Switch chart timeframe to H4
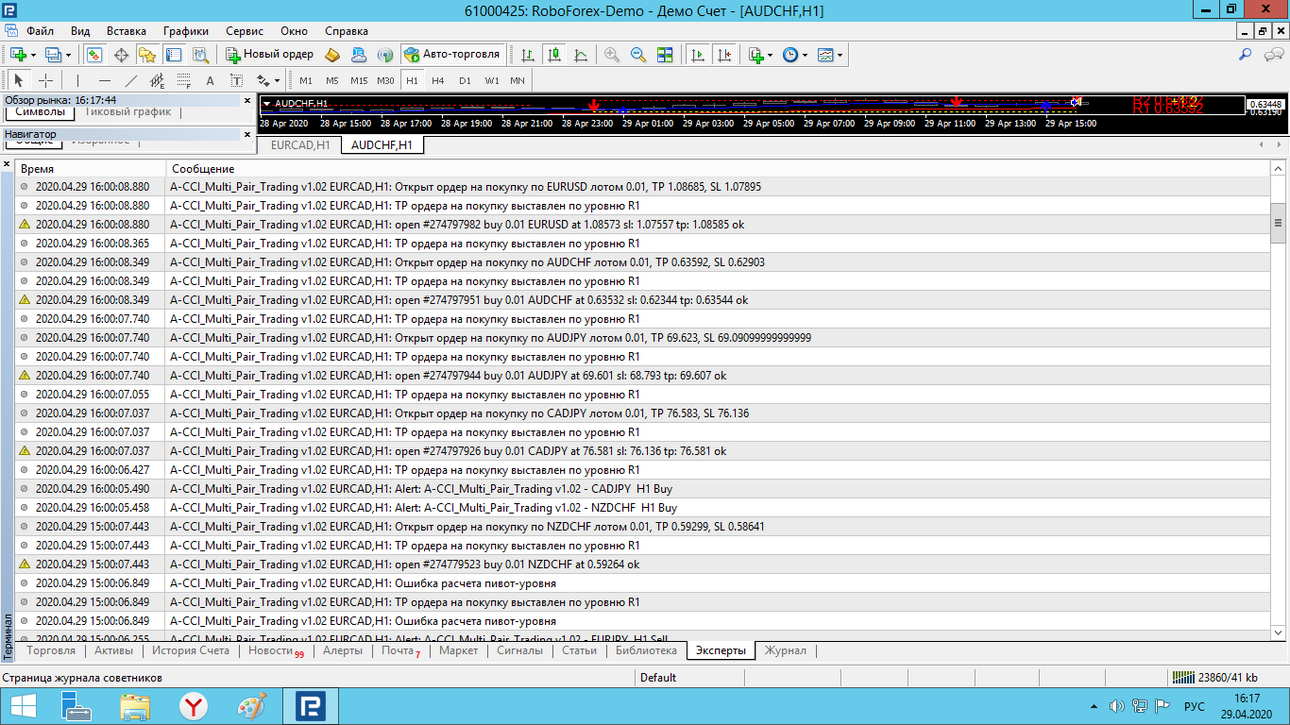 (438, 80)
